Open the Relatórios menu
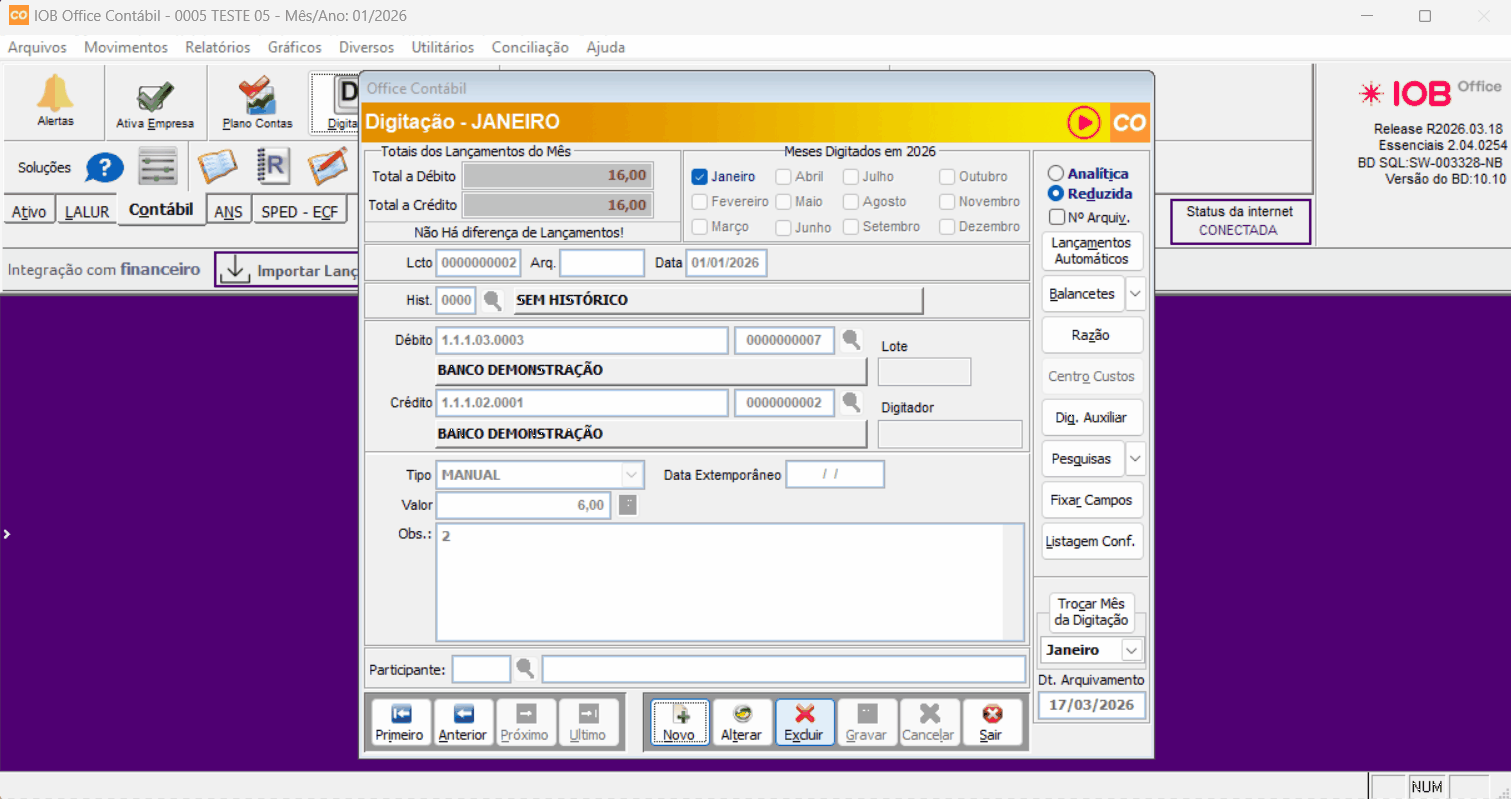This screenshot has height=799, width=1511. click(217, 47)
